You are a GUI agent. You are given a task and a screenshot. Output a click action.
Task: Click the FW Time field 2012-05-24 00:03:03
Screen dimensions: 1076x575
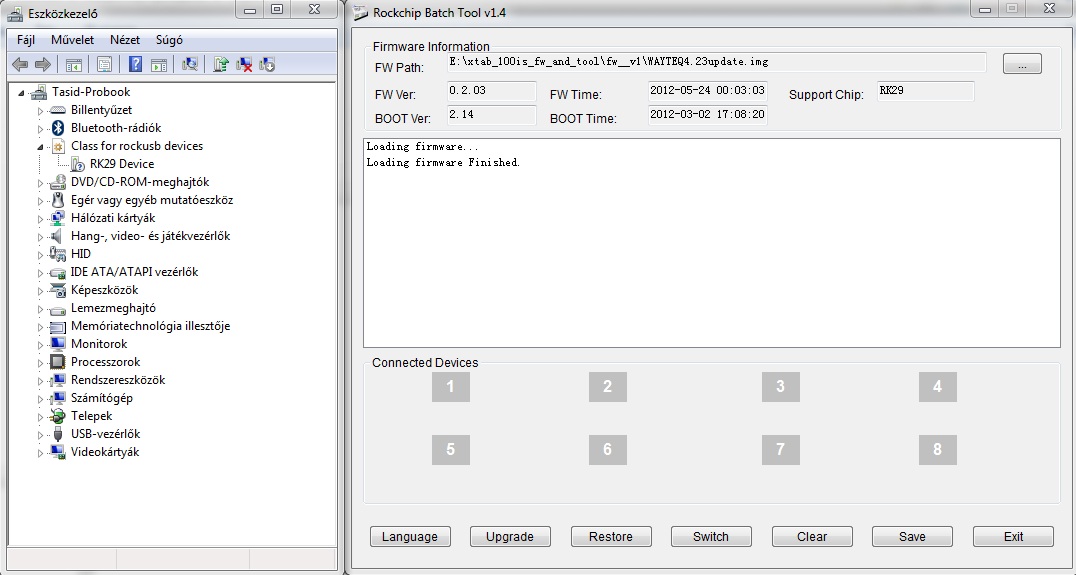[x=707, y=91]
